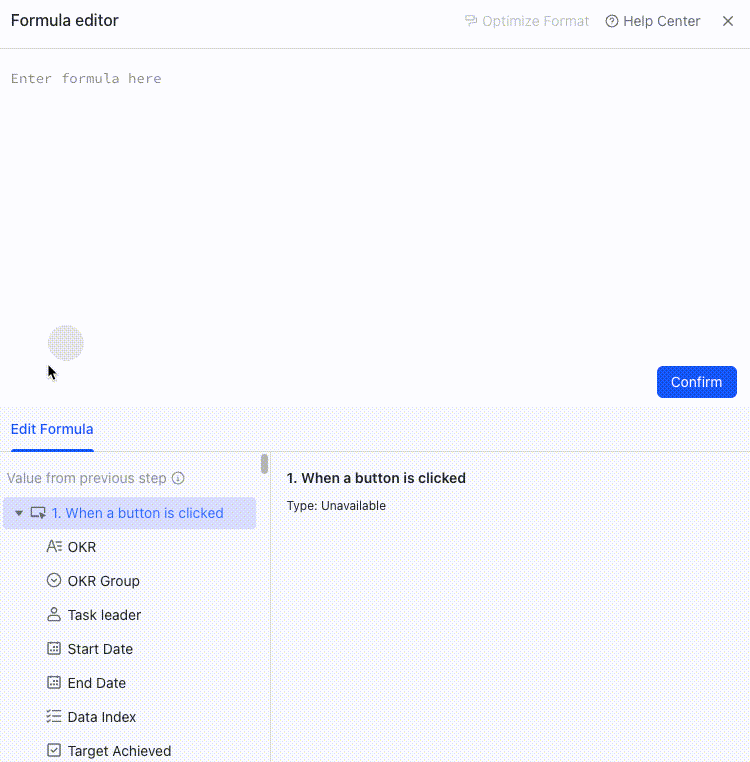The width and height of the screenshot is (750, 762).
Task: Click the info icon beside Value from previous step
Action: point(178,478)
